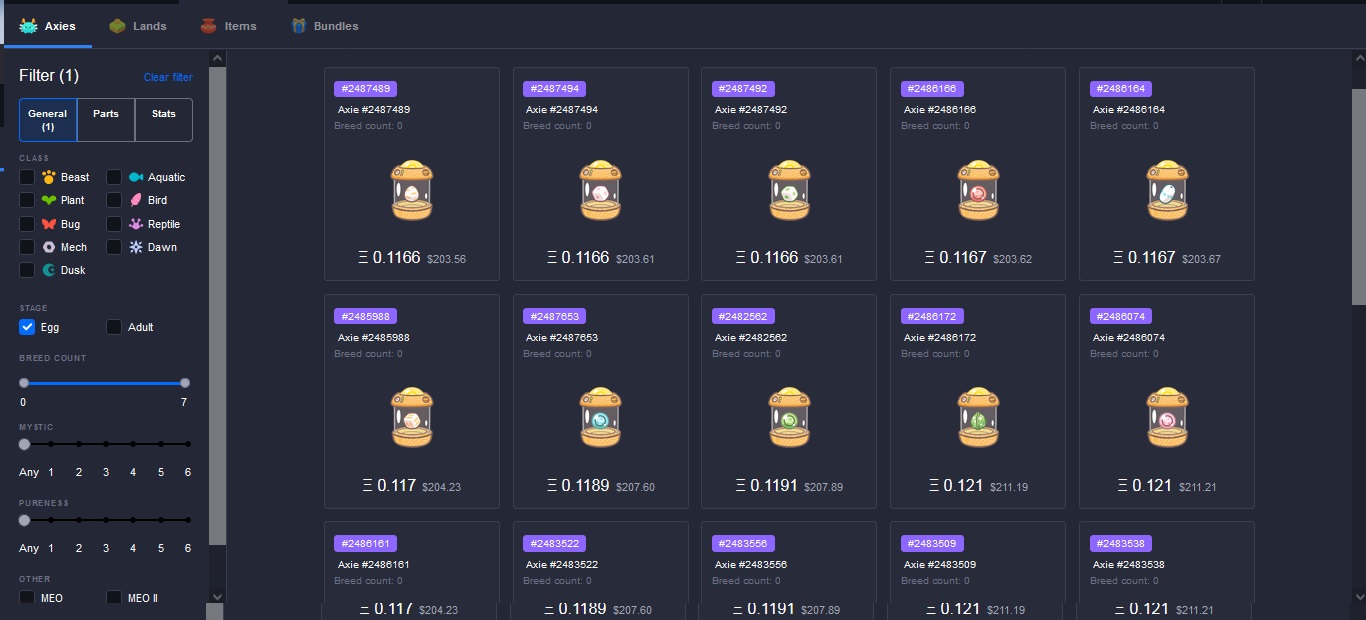Click the filter panel vertical scrollbar
Screen dimensions: 1366x620
pyautogui.click(x=217, y=307)
